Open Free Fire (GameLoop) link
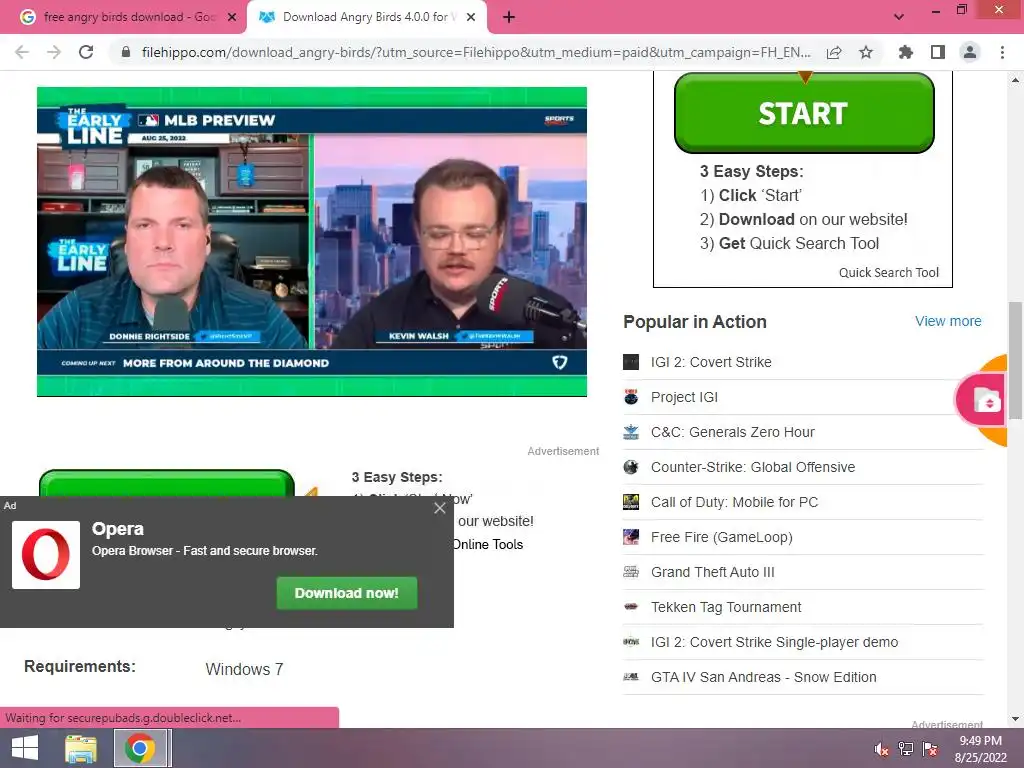This screenshot has width=1024, height=768. [x=721, y=537]
